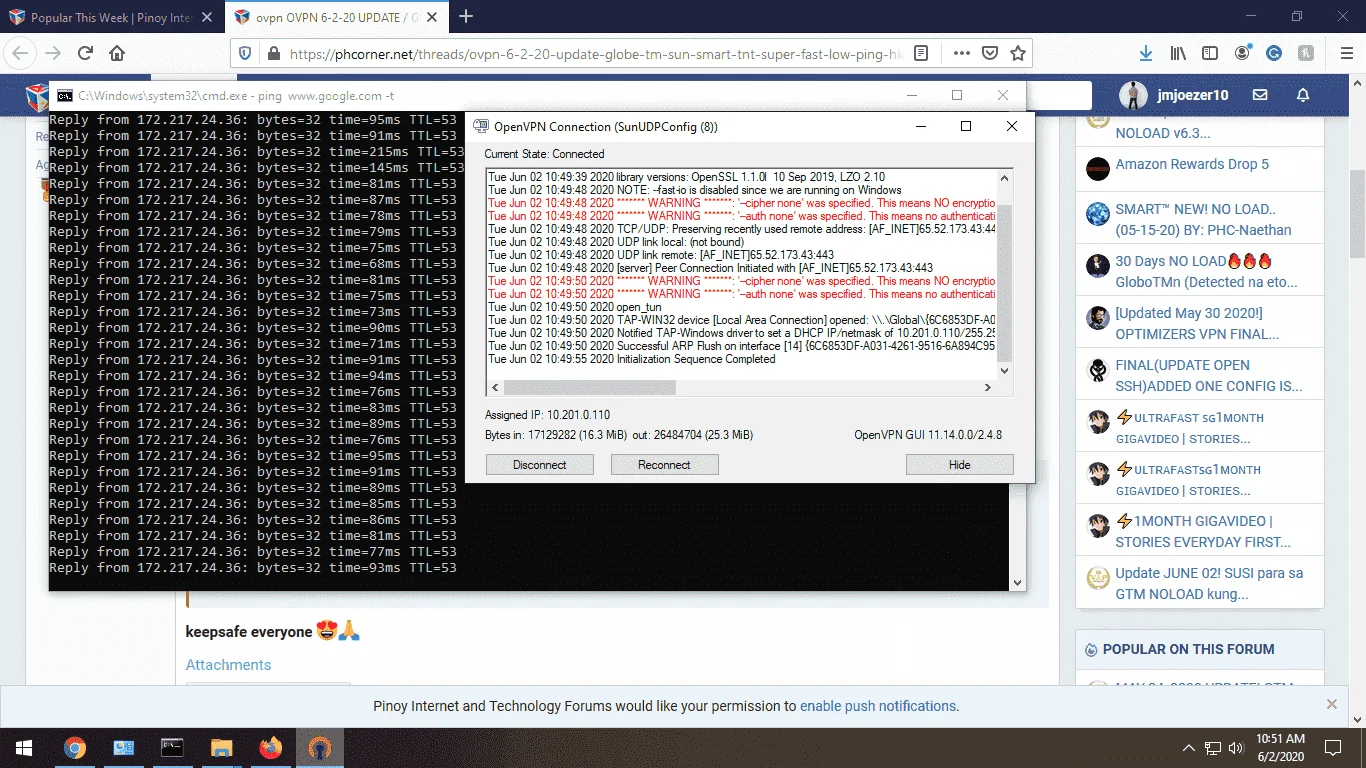This screenshot has width=1366, height=768.
Task: Toggle the Firefox sidebar icon
Action: click(1210, 53)
